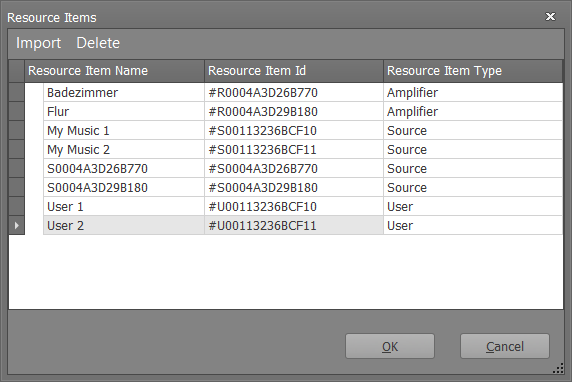Image resolution: width=572 pixels, height=382 pixels.
Task: Confirm with the OK button
Action: point(390,346)
